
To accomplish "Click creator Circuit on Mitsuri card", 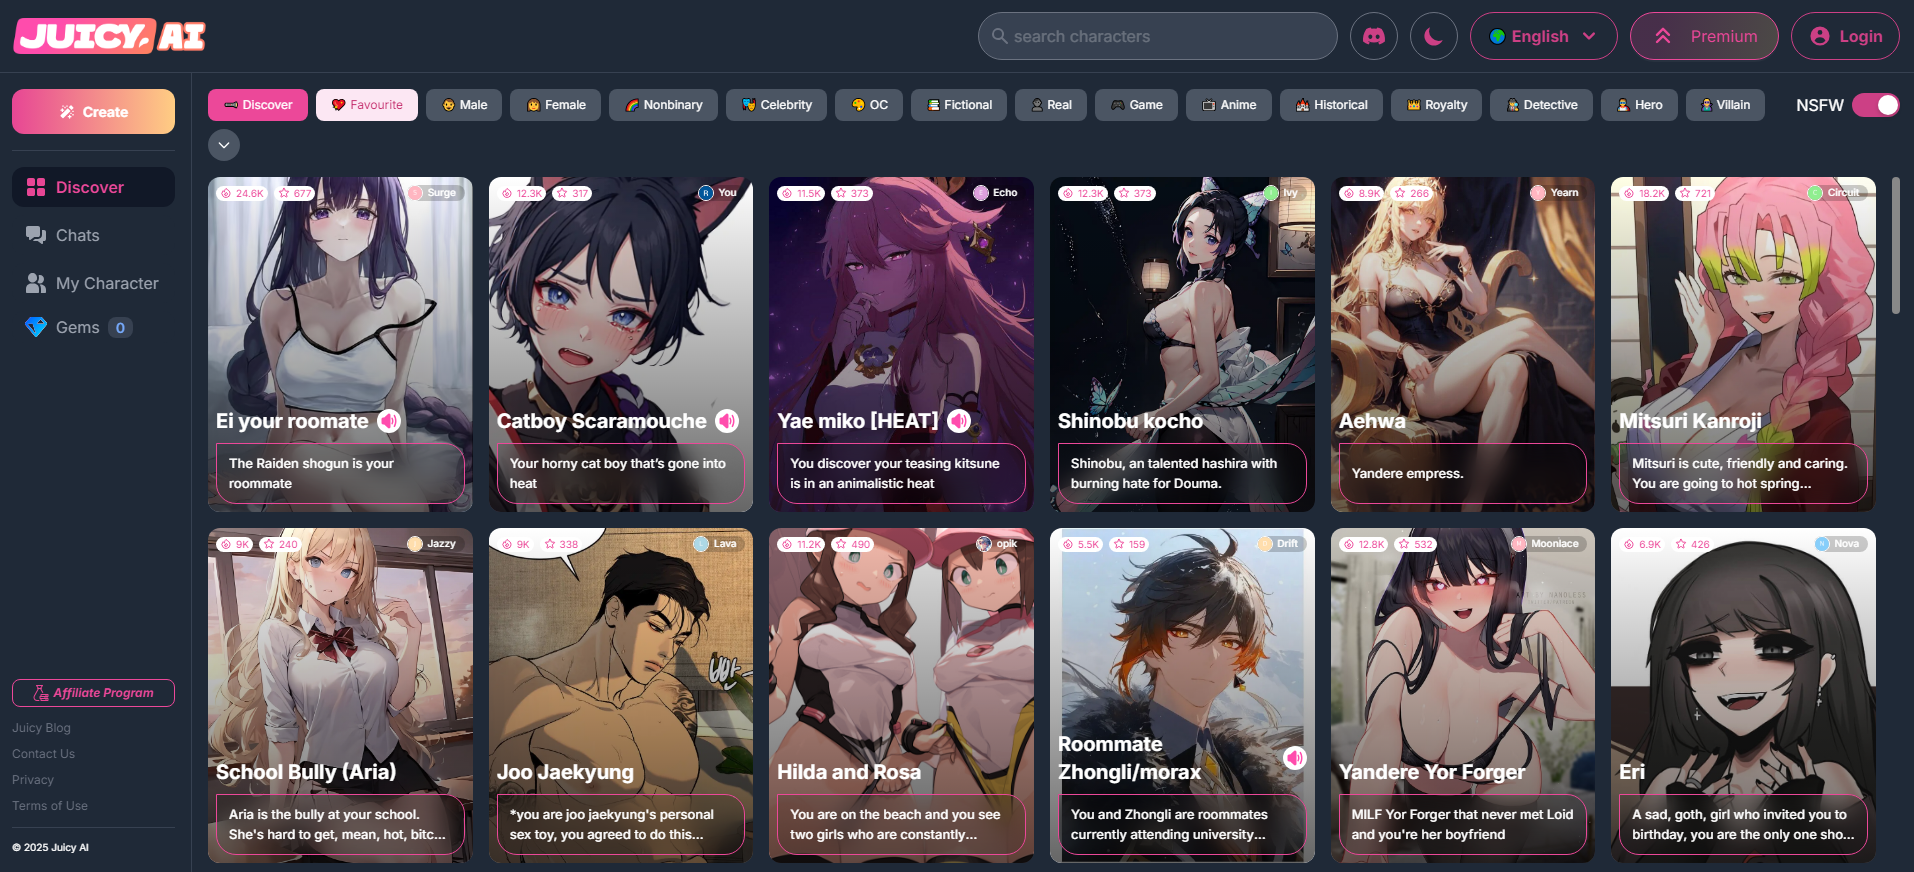I will tap(1835, 193).
